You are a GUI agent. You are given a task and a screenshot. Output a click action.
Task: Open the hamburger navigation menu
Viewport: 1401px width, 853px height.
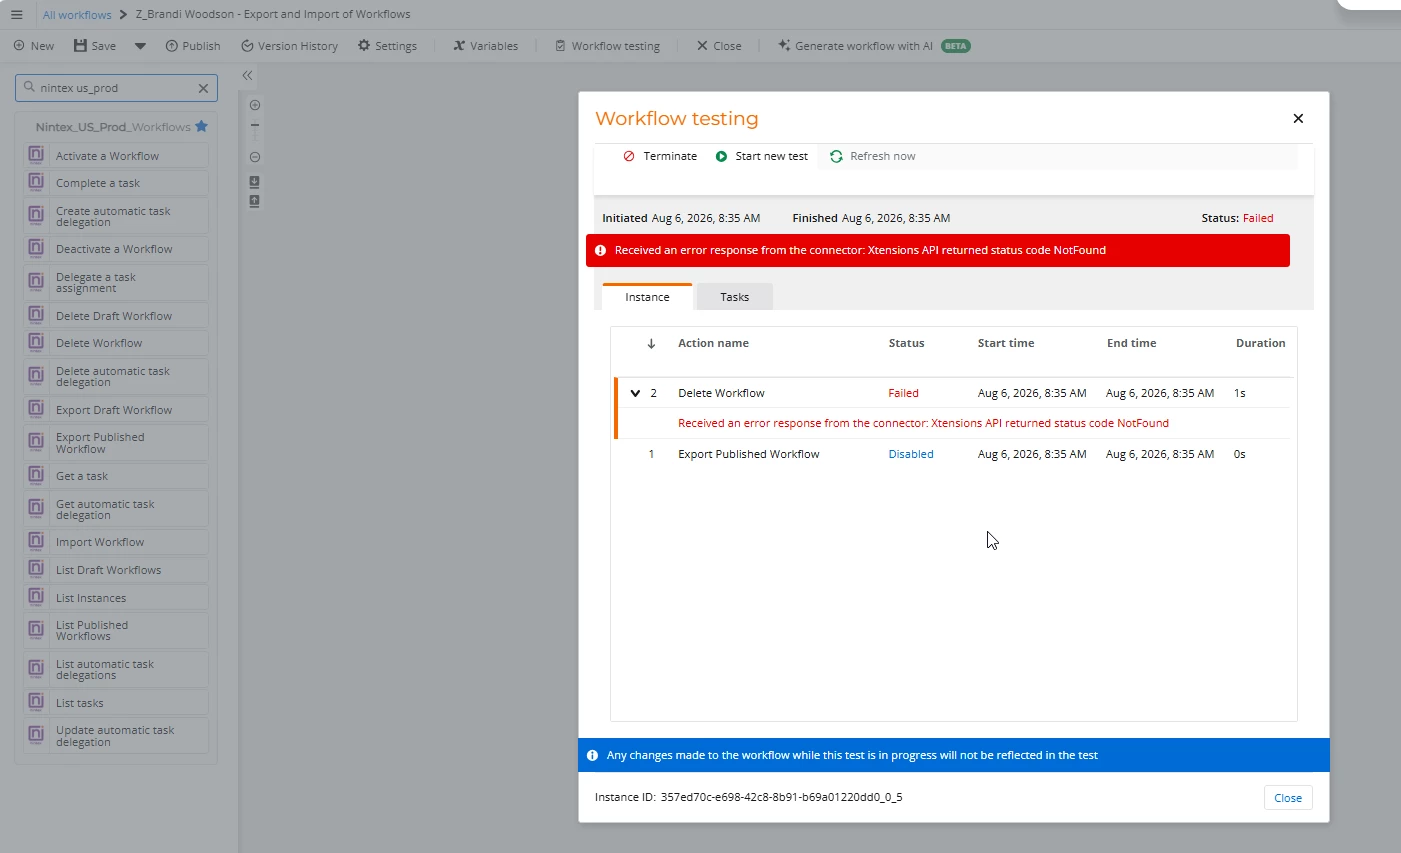point(16,15)
